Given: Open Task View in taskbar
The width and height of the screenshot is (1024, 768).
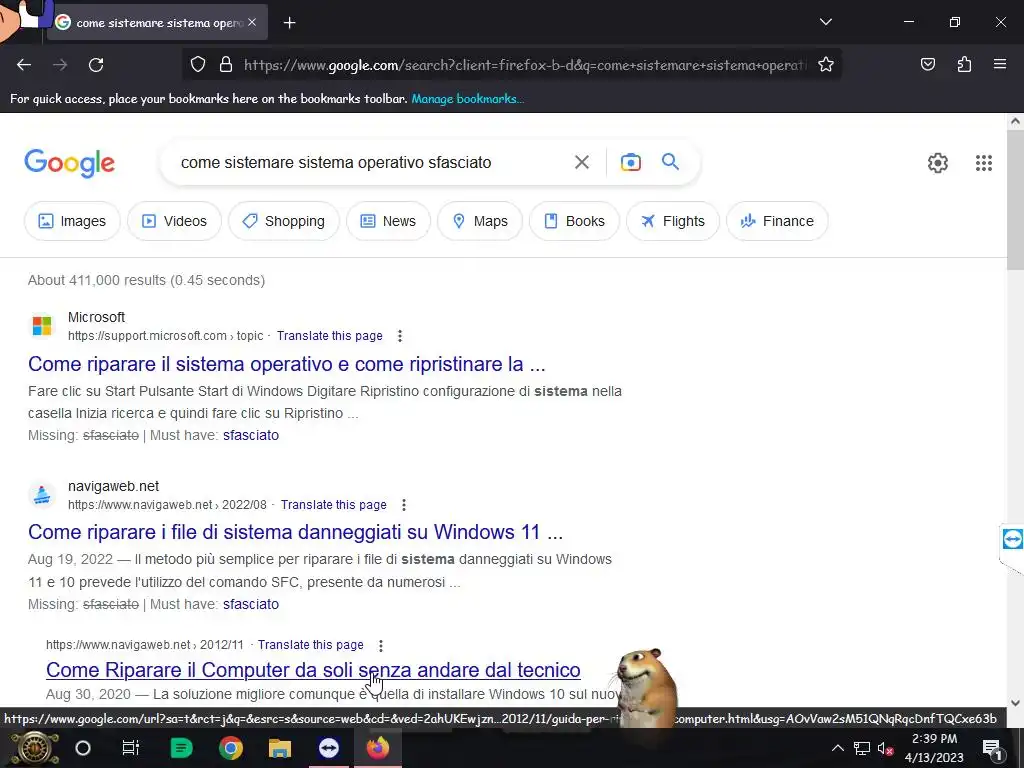Looking at the screenshot, I should [131, 748].
